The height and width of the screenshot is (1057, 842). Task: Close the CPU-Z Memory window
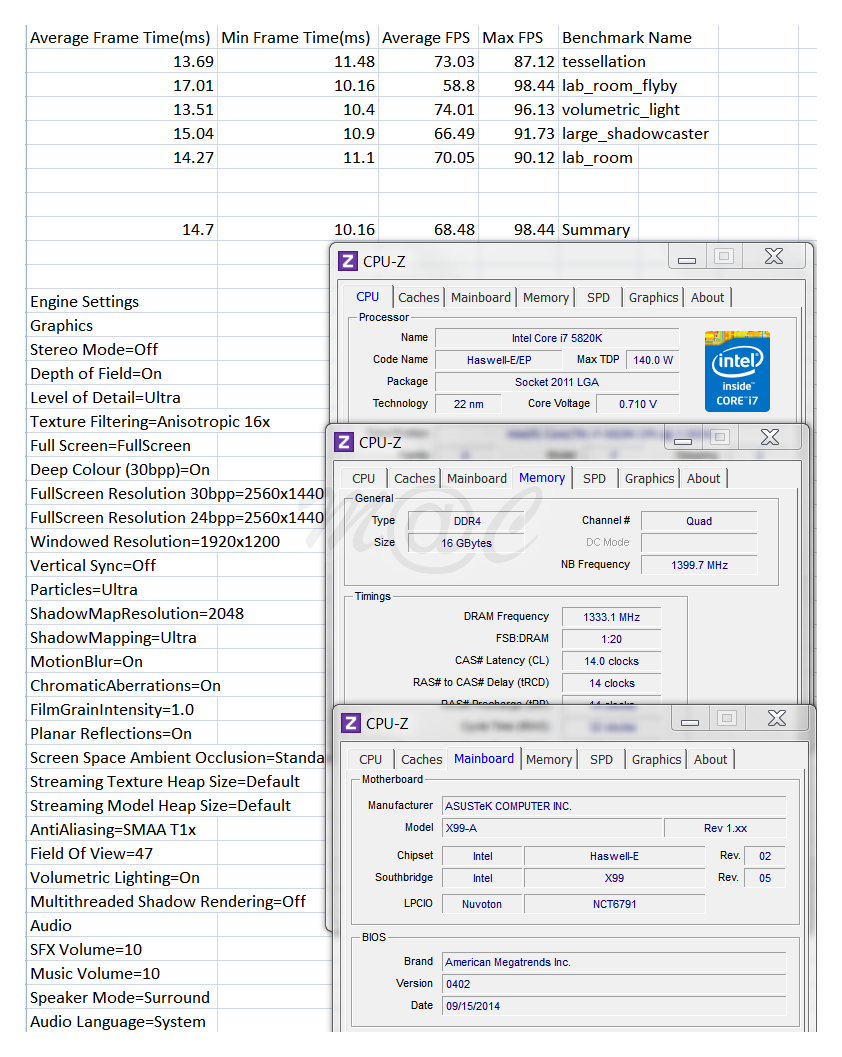point(770,437)
